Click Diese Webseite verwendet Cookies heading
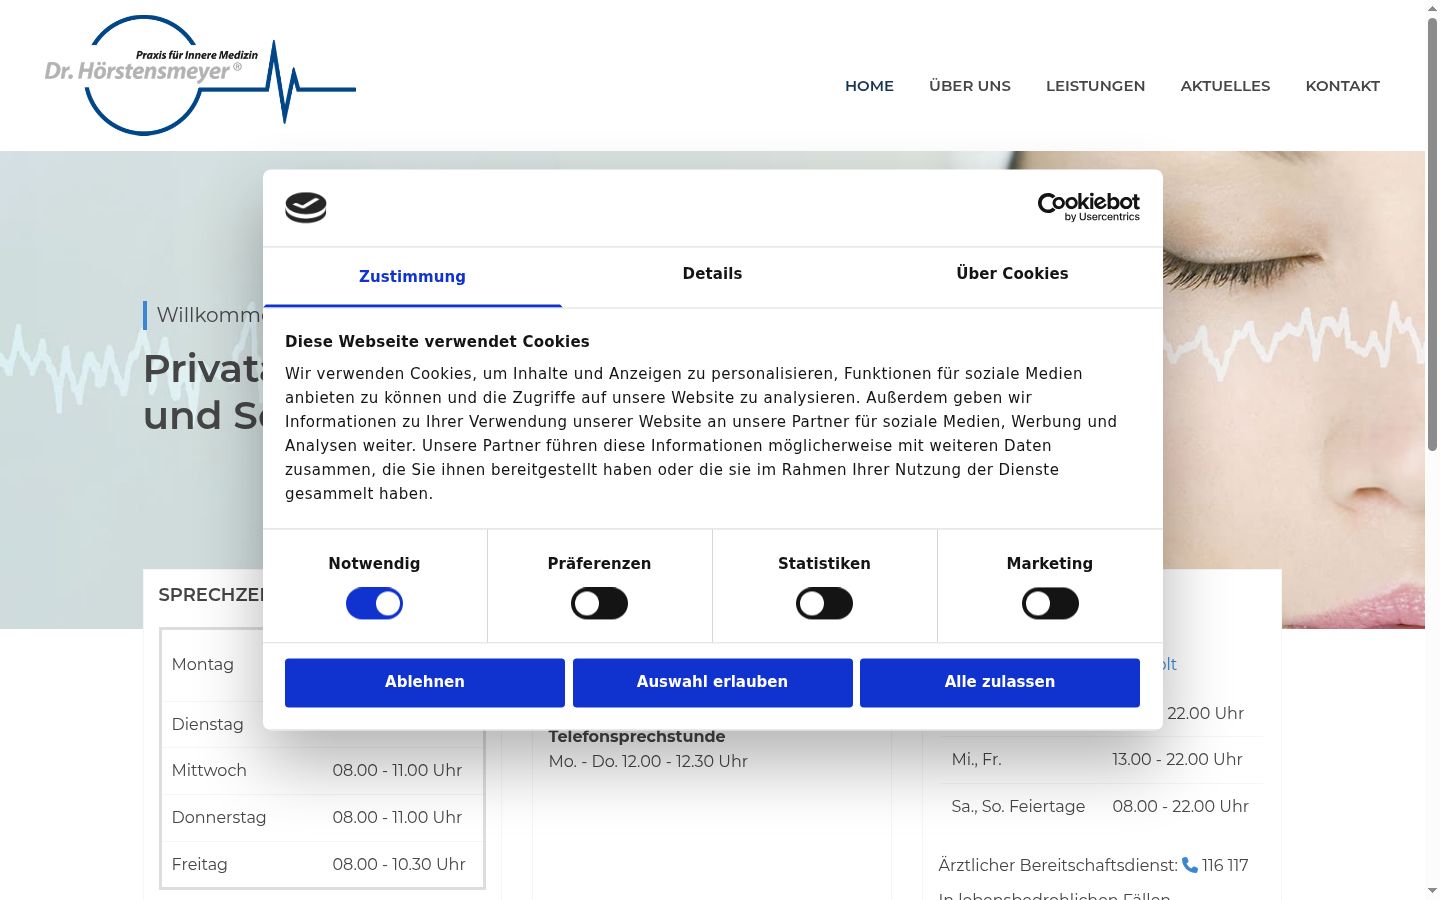This screenshot has height=900, width=1440. tap(437, 341)
